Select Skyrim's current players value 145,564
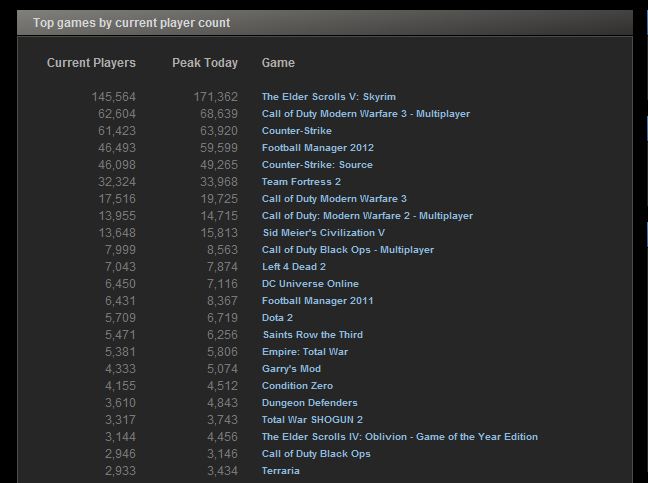 (114, 97)
